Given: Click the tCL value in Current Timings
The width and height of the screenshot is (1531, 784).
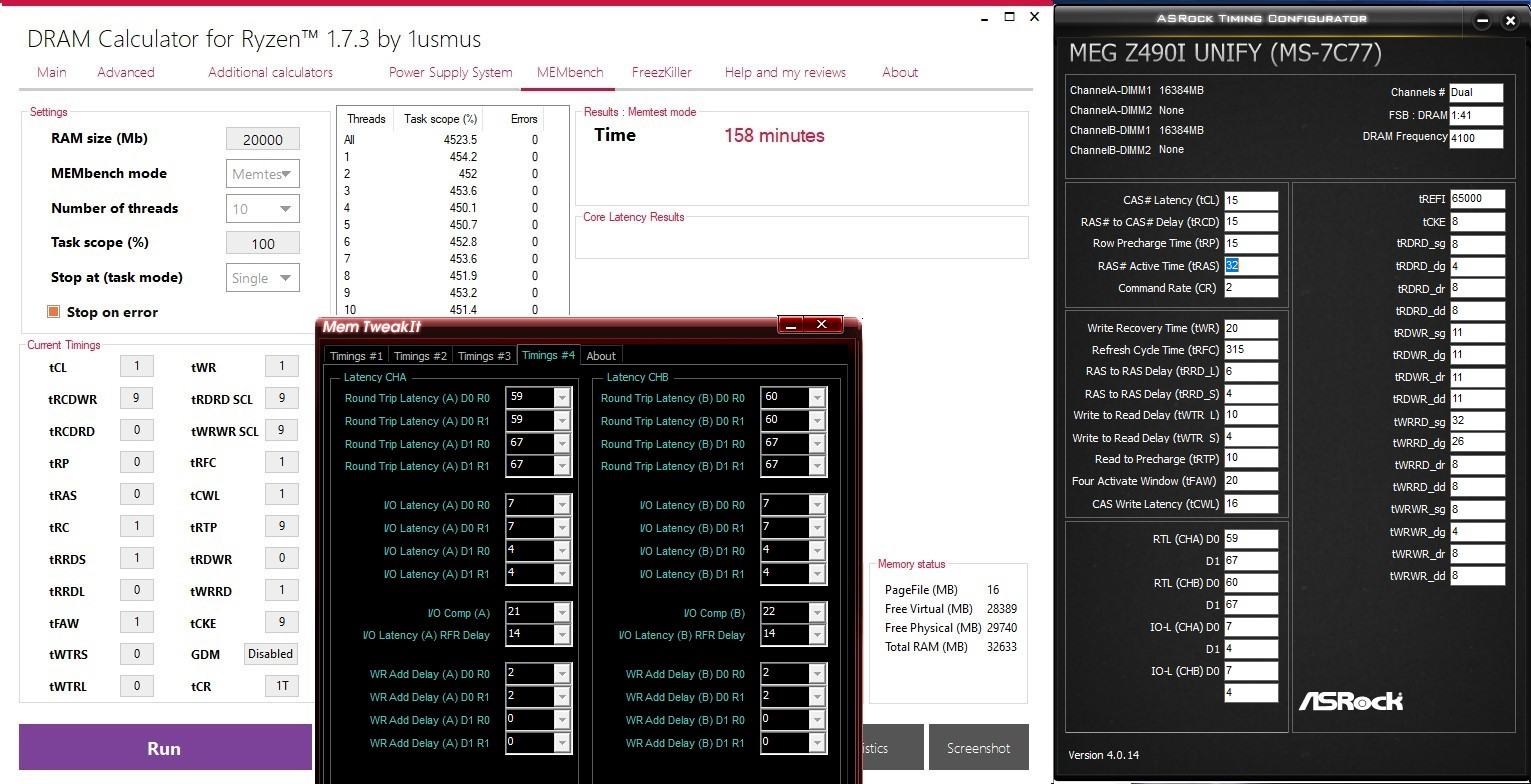Looking at the screenshot, I should pos(137,366).
